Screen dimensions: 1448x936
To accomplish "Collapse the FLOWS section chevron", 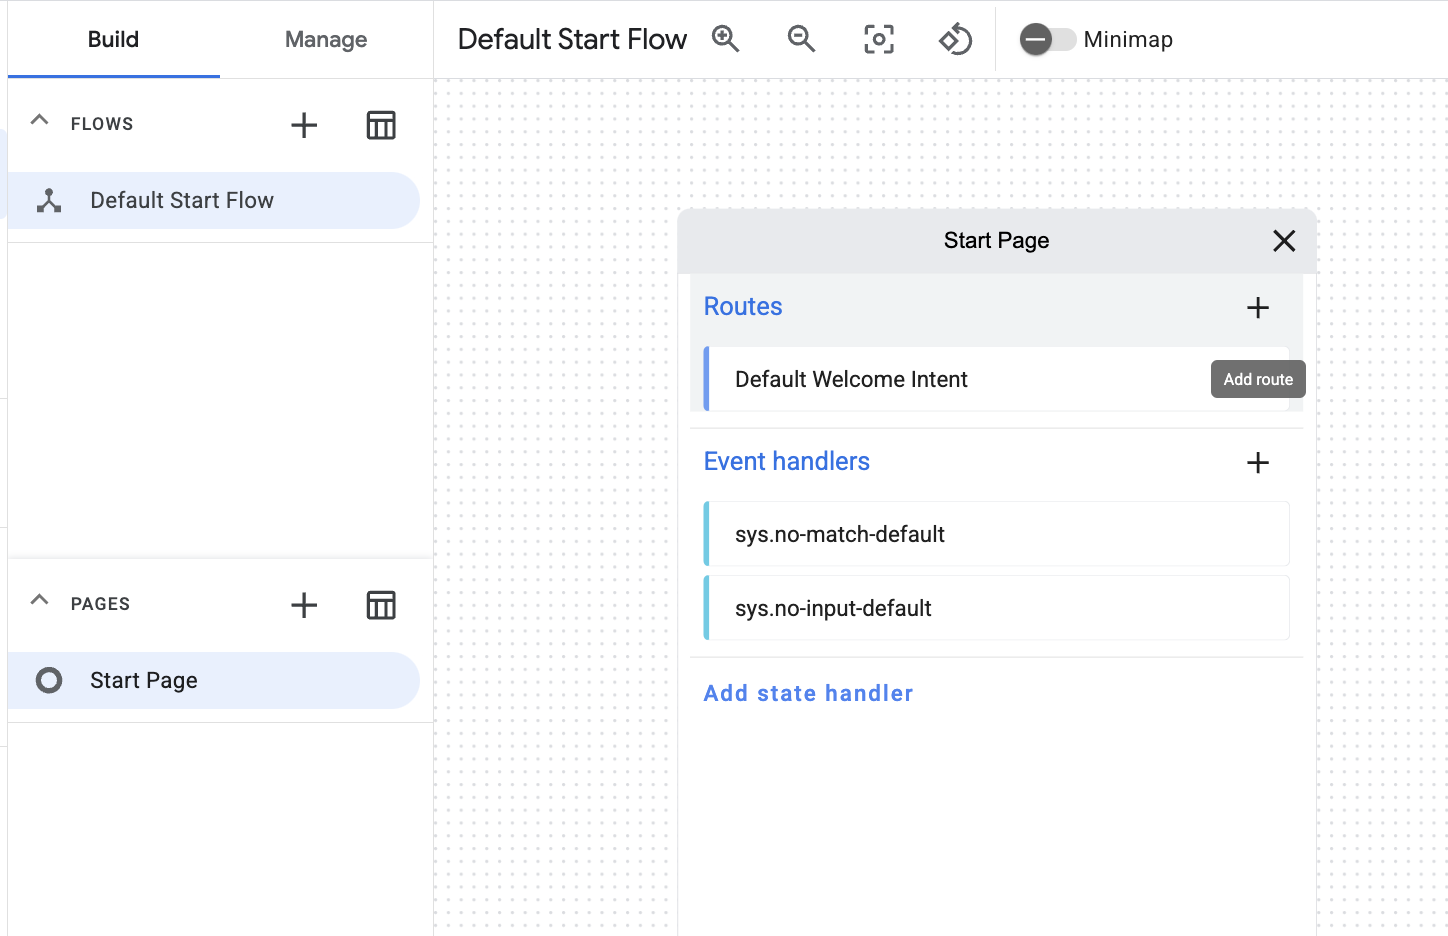I will tap(40, 121).
